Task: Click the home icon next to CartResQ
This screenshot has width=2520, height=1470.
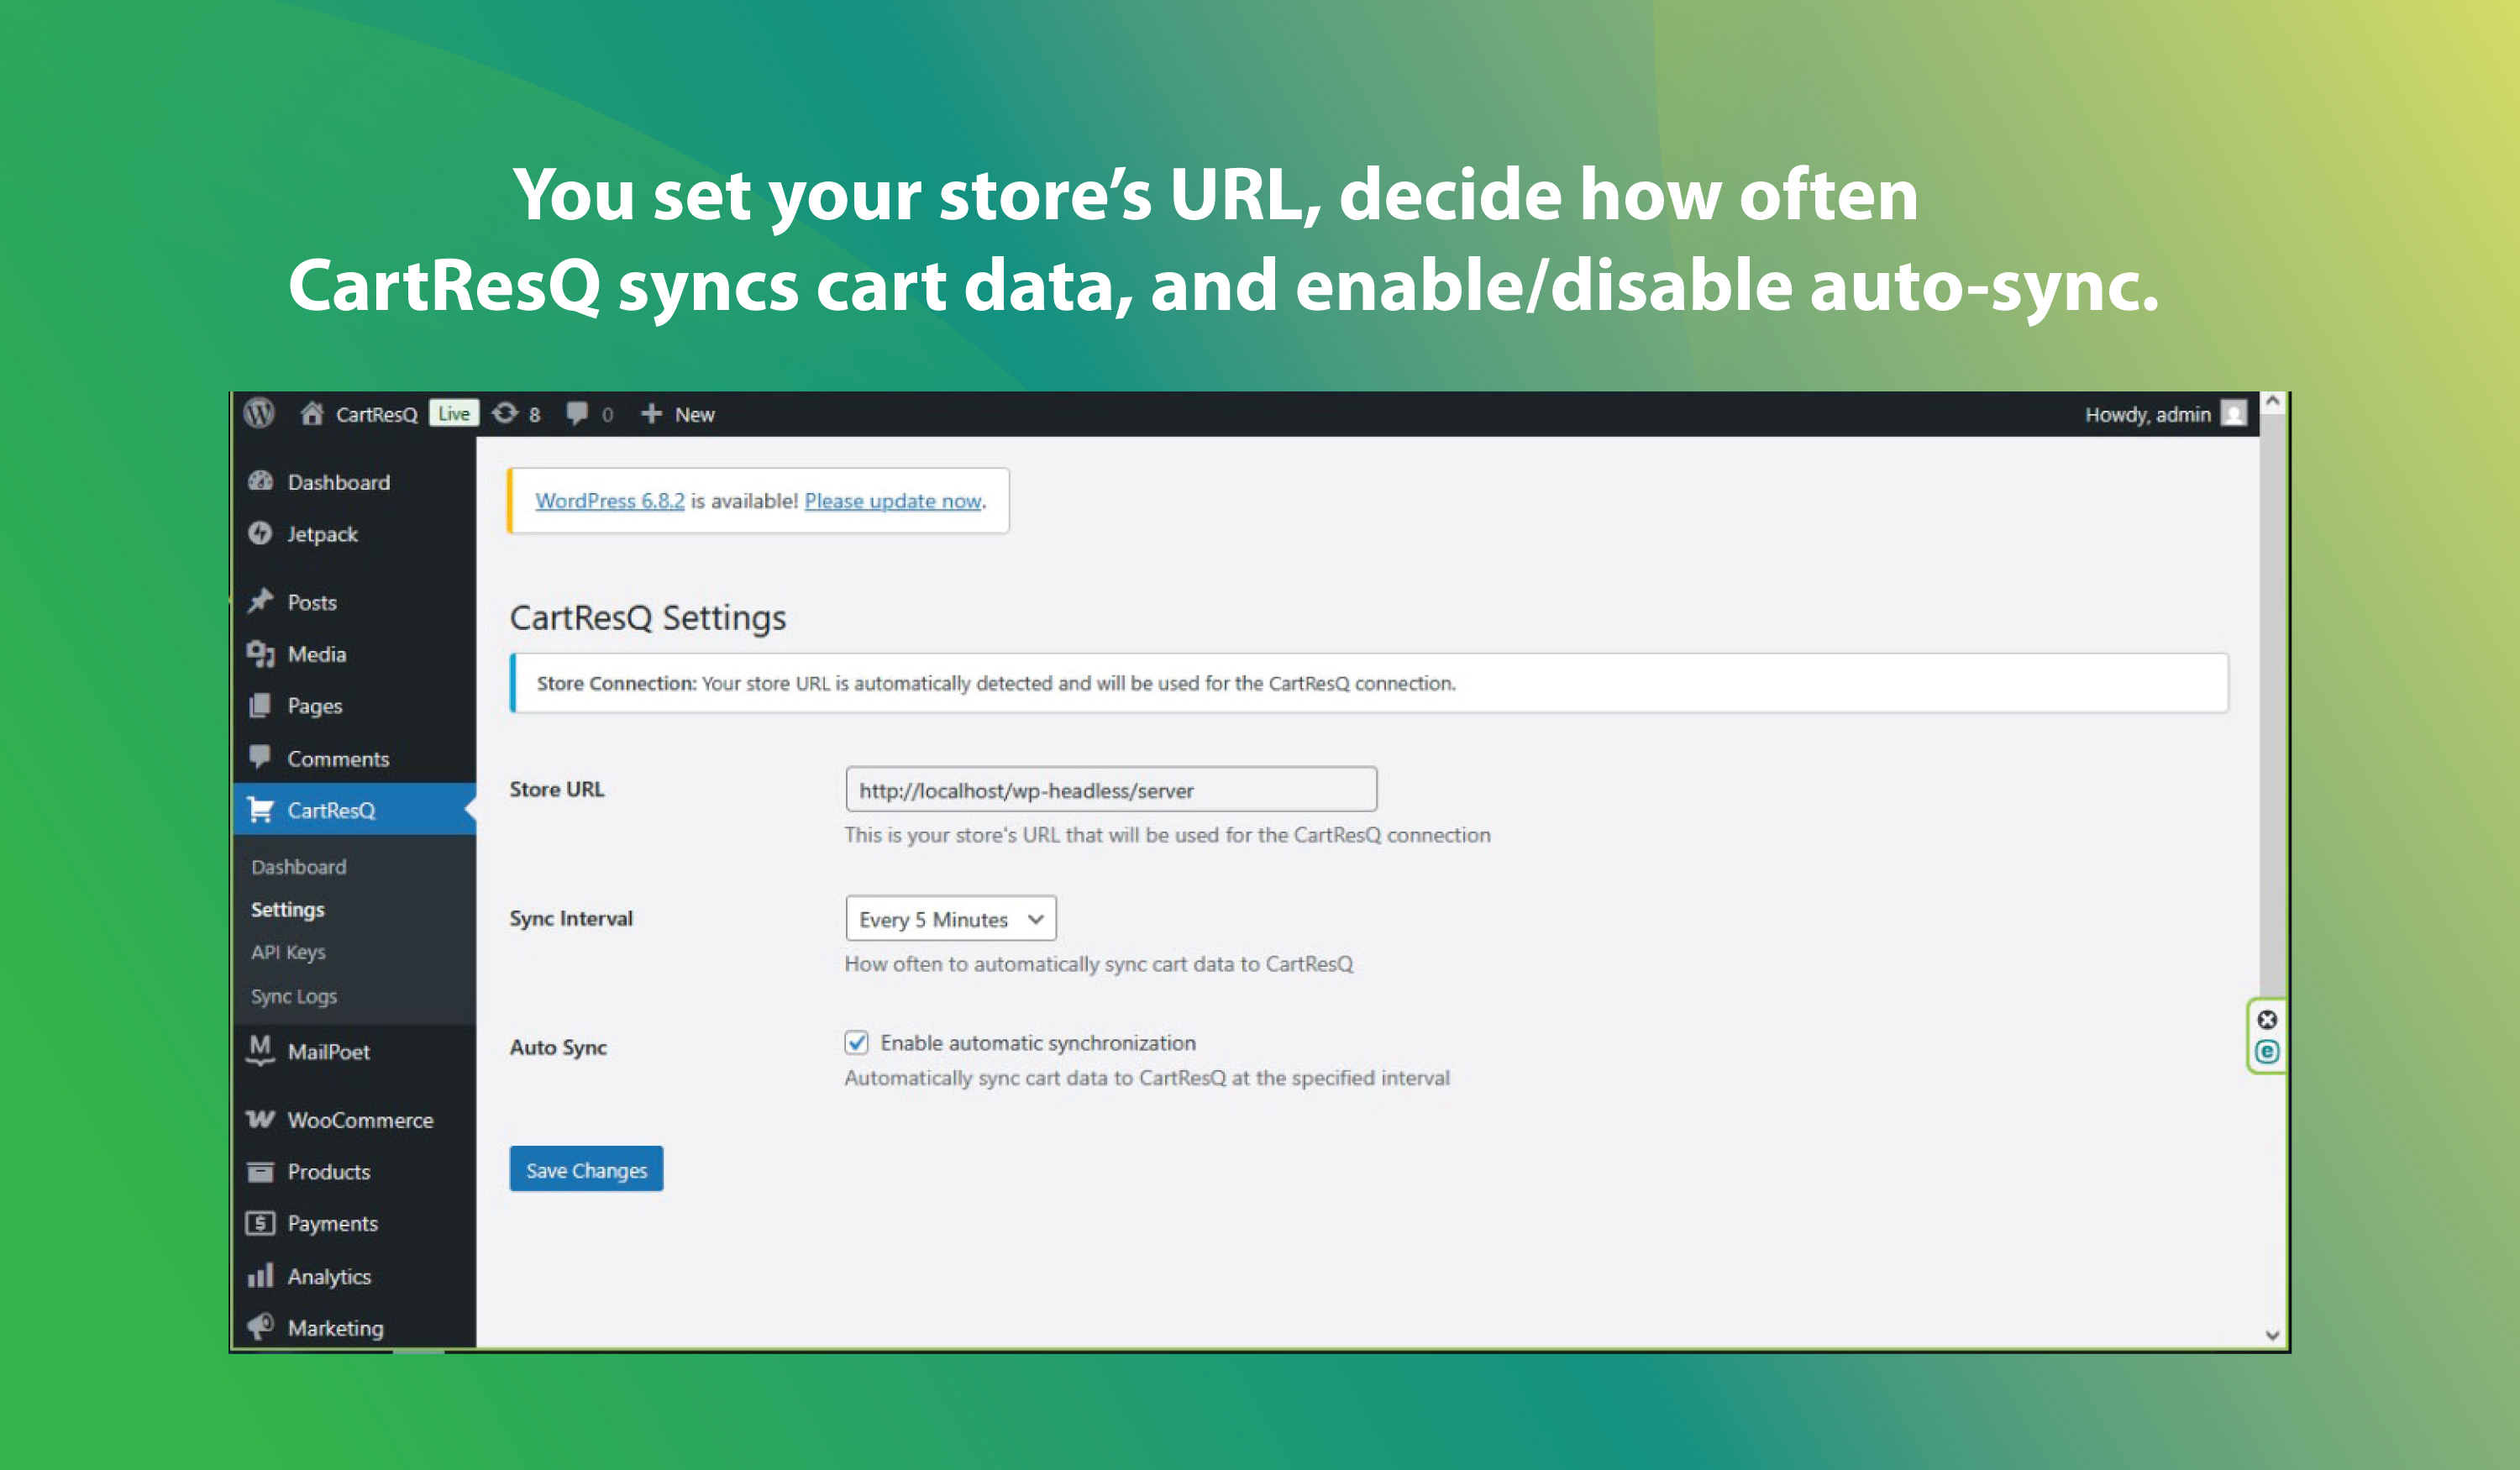Action: point(312,413)
